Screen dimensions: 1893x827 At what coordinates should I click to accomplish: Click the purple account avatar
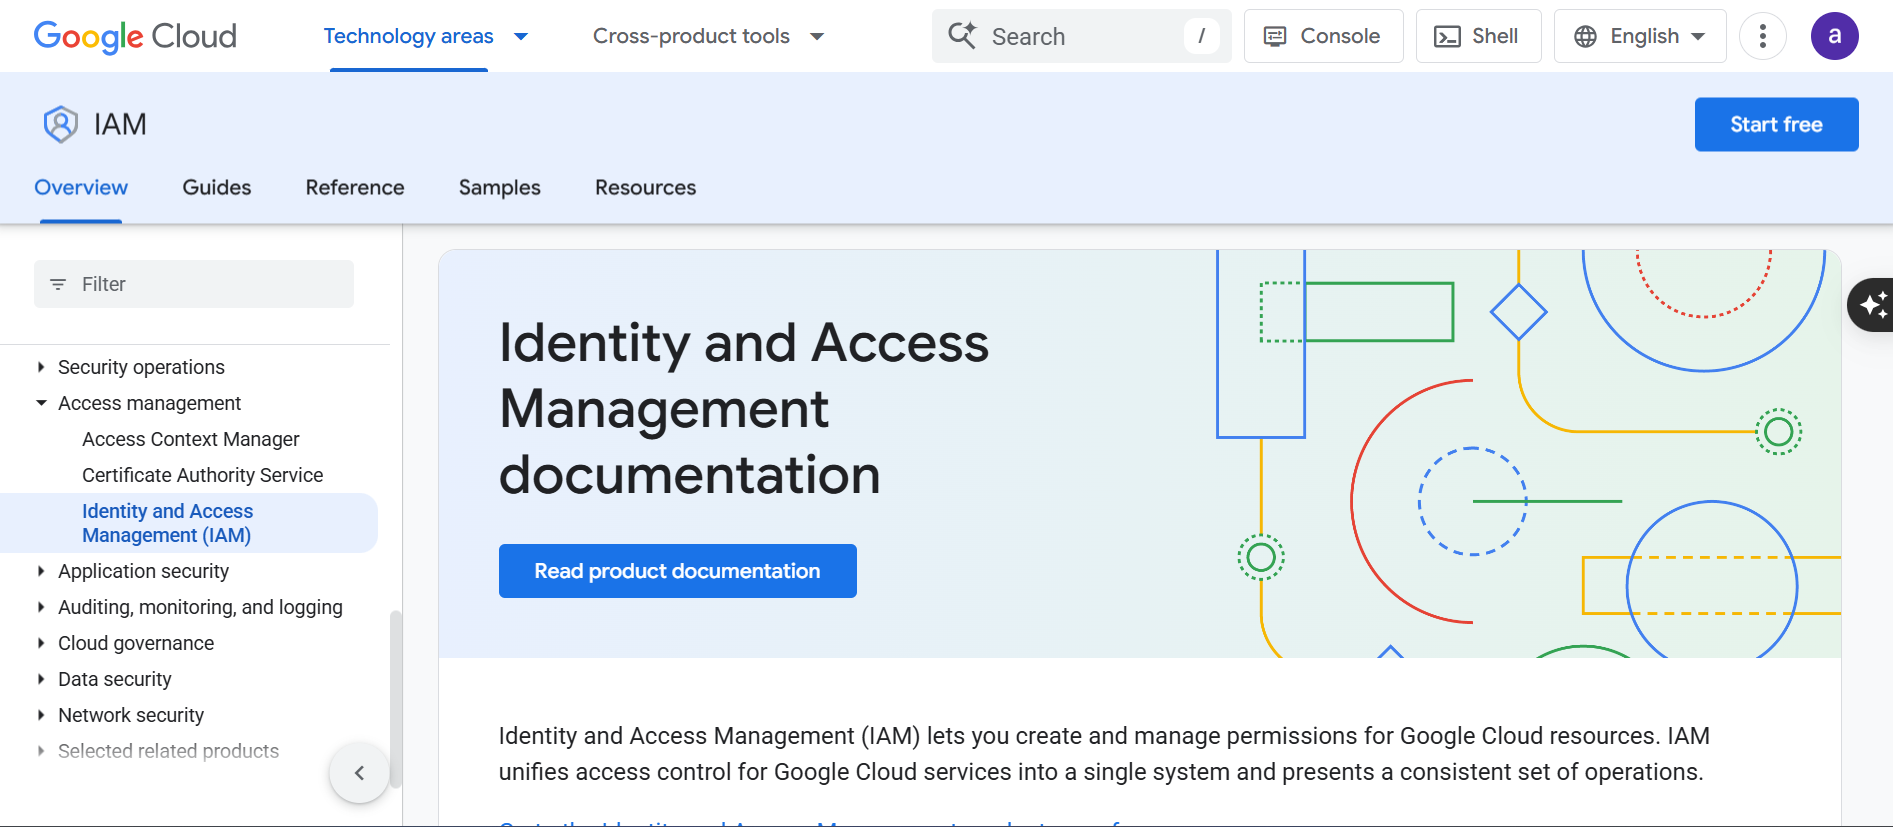click(x=1834, y=36)
